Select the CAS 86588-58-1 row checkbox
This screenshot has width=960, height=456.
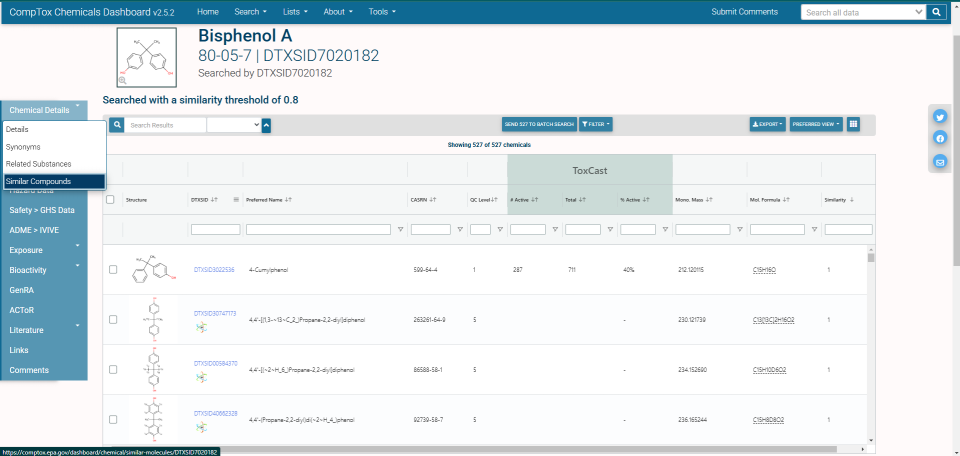[113, 370]
